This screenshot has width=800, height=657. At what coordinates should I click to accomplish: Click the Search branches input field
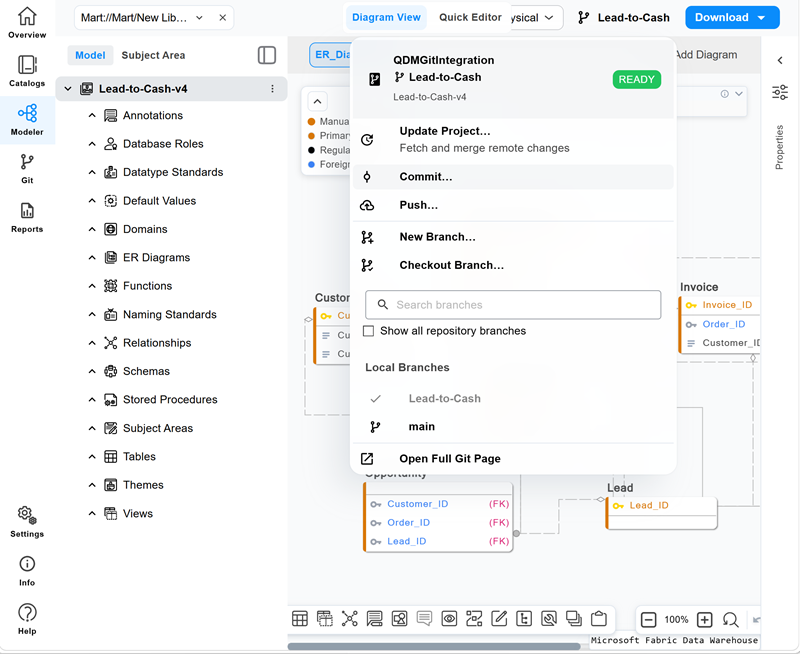(513, 305)
